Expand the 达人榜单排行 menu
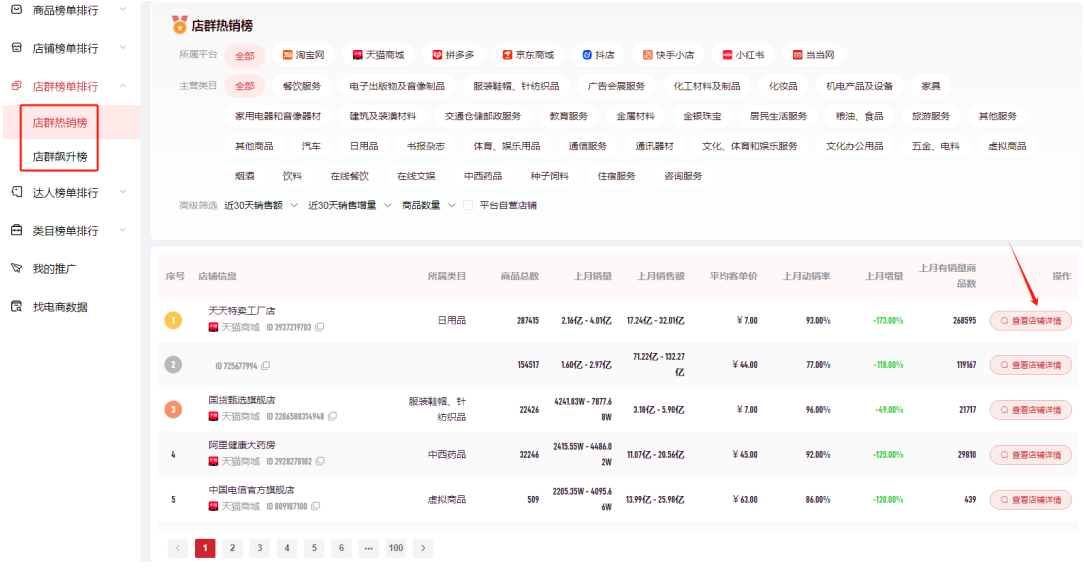1084x568 pixels. pos(123,192)
